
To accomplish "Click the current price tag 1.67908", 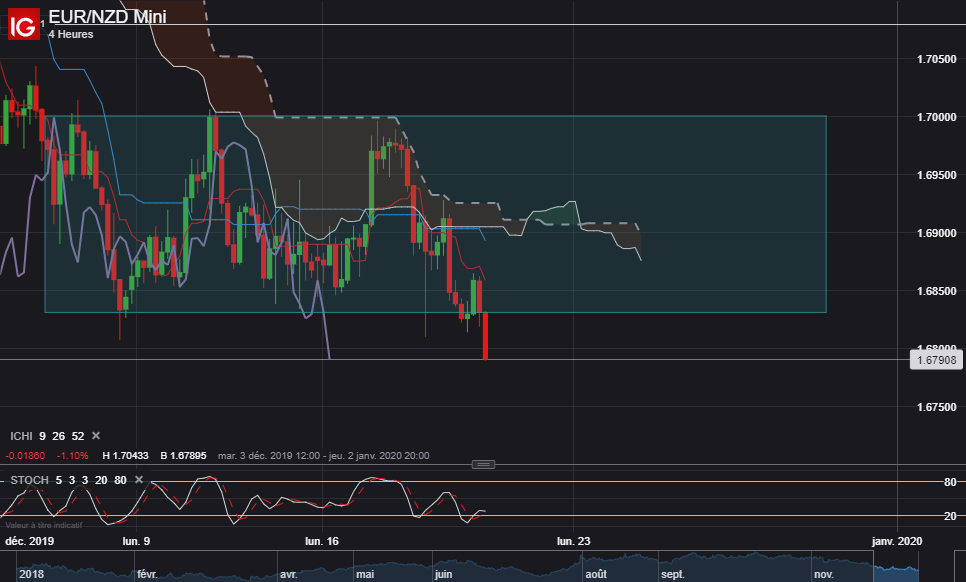I will tap(936, 360).
